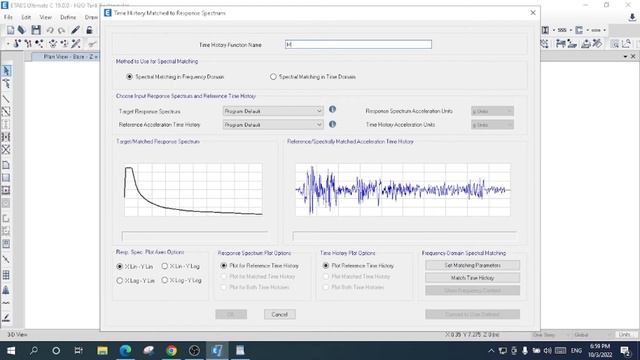Click the Undo arrow icon
This screenshot has width=640, height=360.
point(50,30)
